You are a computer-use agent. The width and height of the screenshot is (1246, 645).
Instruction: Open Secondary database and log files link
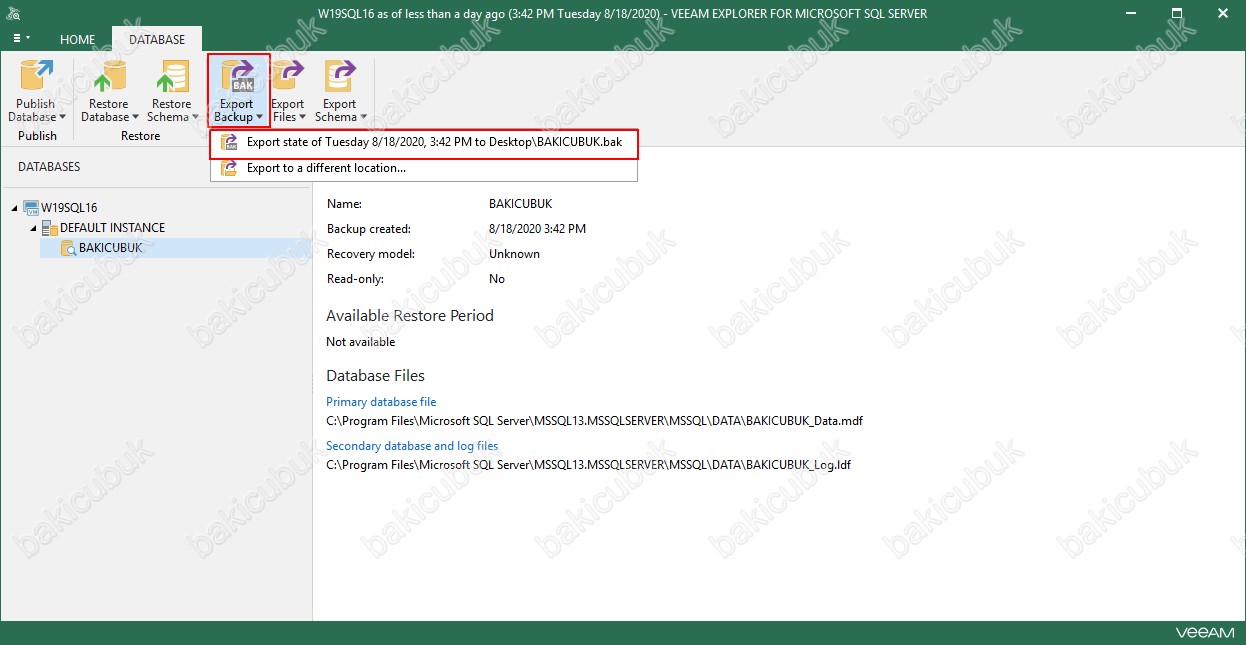pyautogui.click(x=412, y=446)
